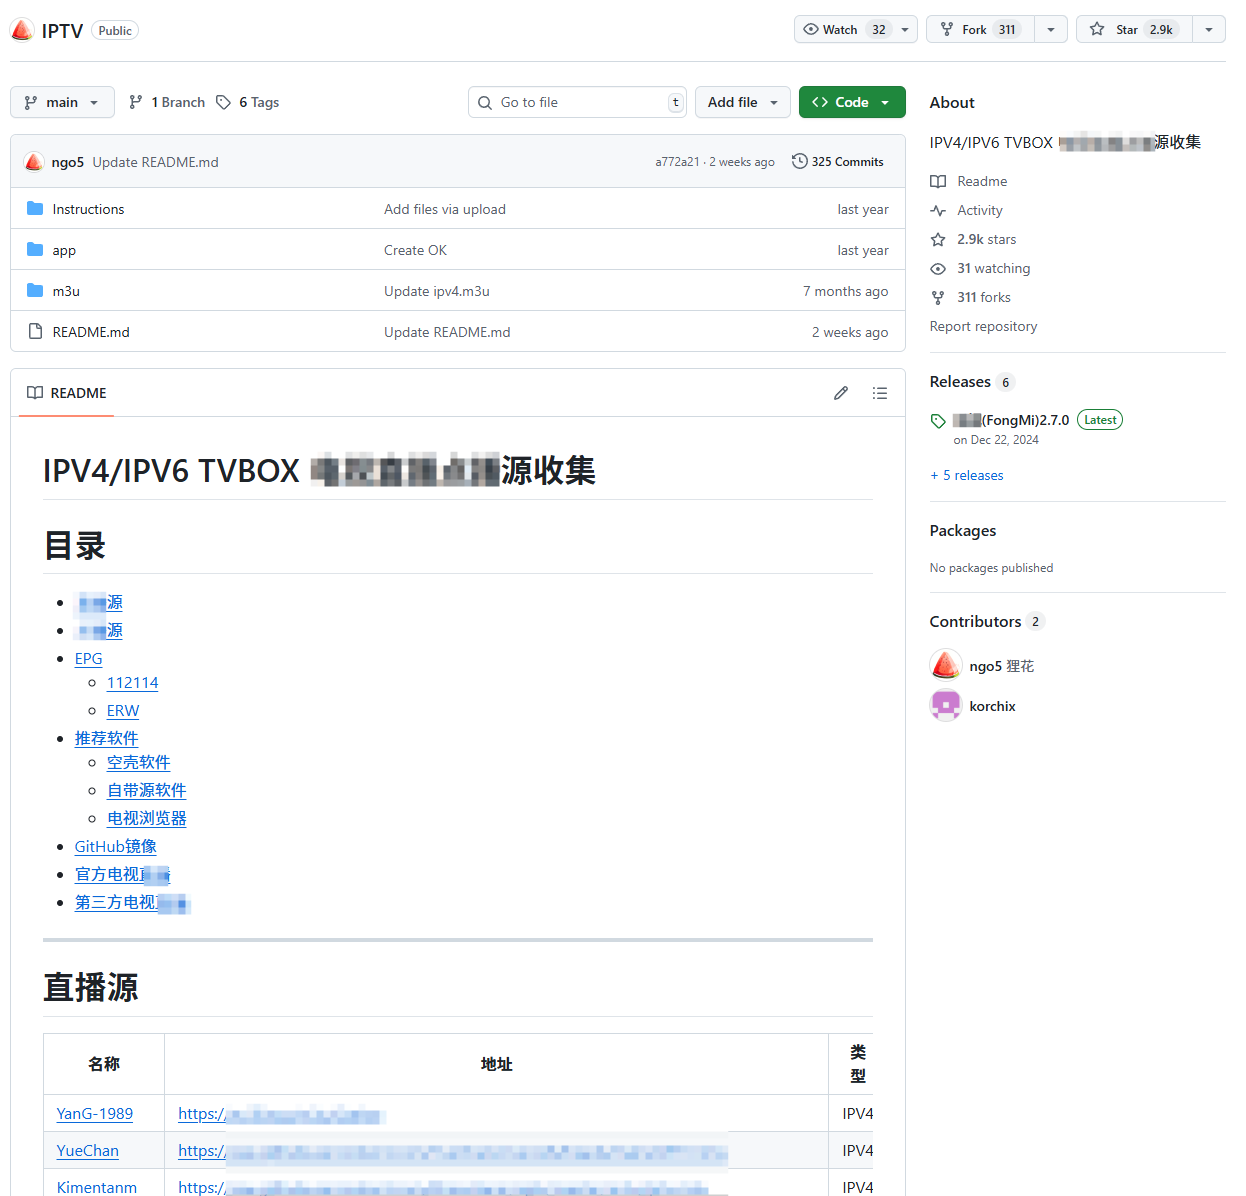Click the latest release tag icon
1246x1196 pixels.
click(x=938, y=421)
